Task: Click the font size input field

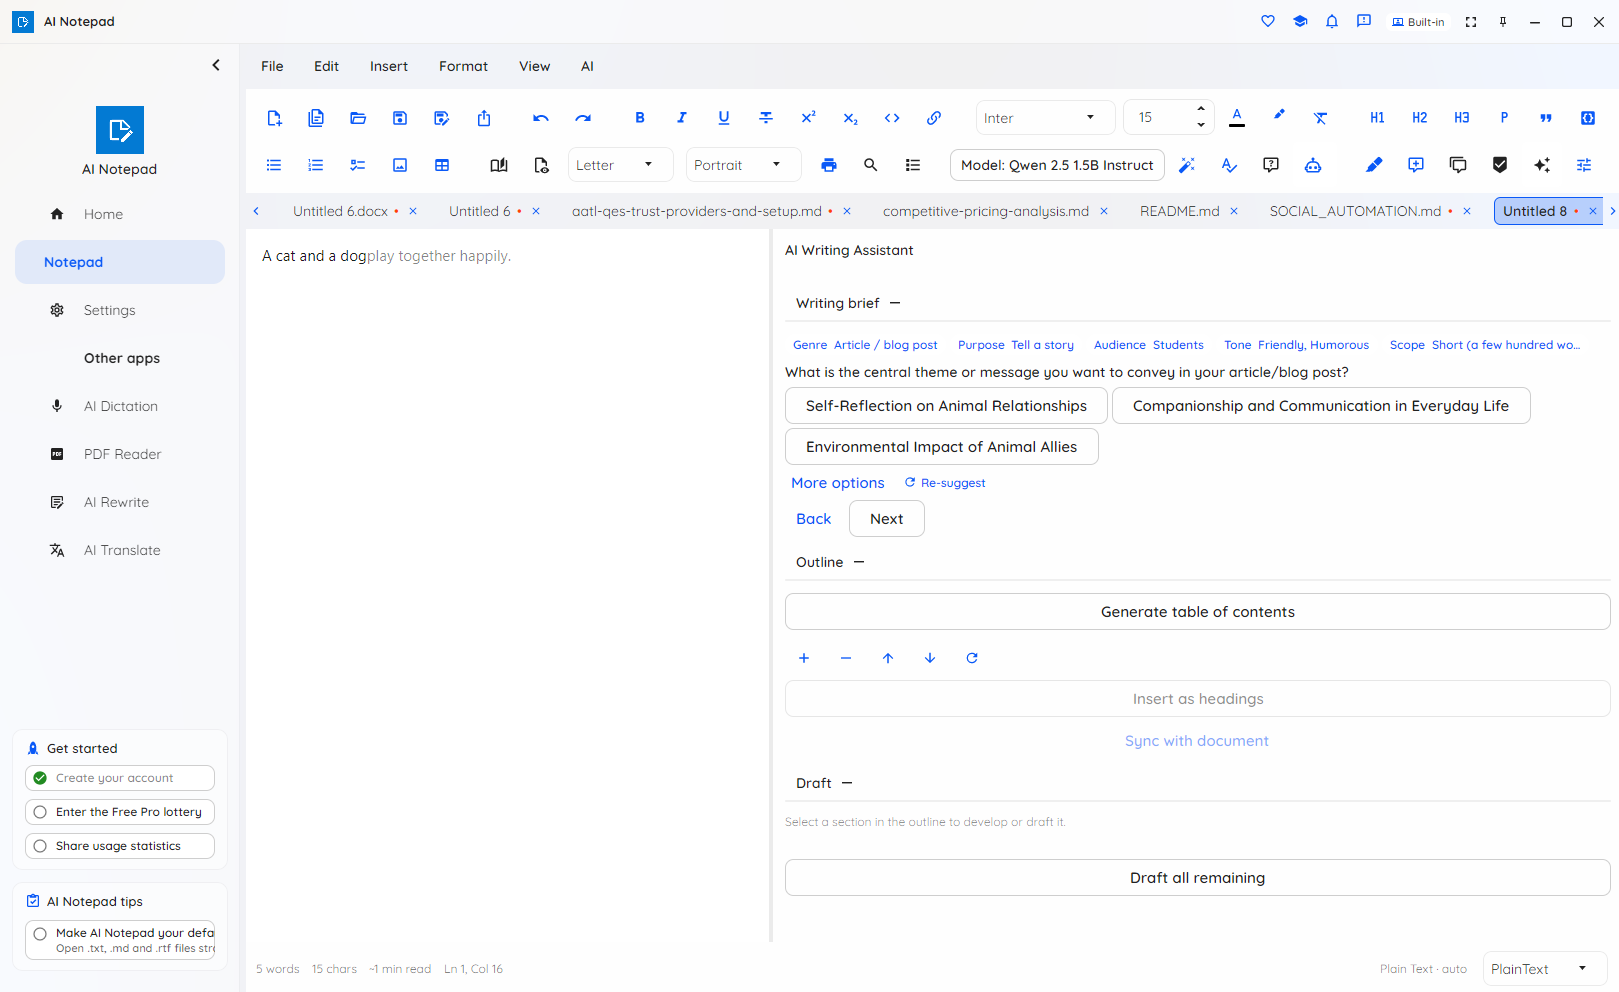Action: point(1158,118)
